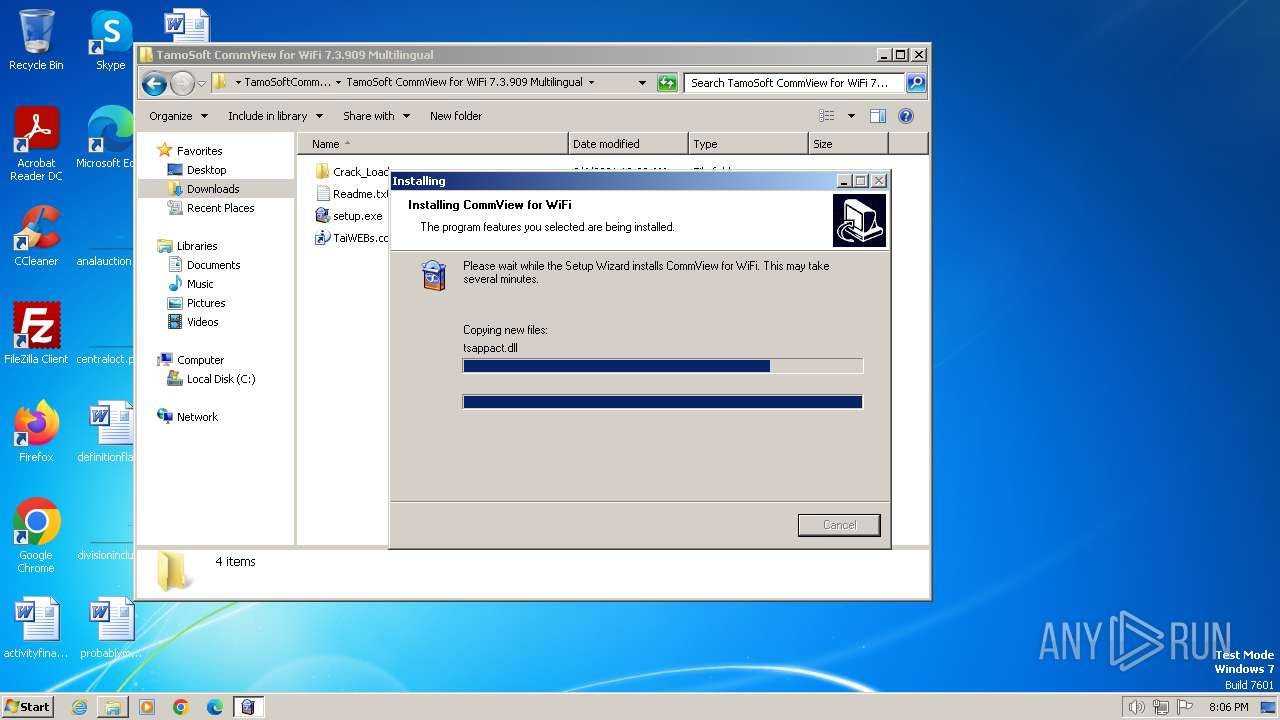Cancel the CommView installation
The image size is (1280, 720).
pos(839,525)
